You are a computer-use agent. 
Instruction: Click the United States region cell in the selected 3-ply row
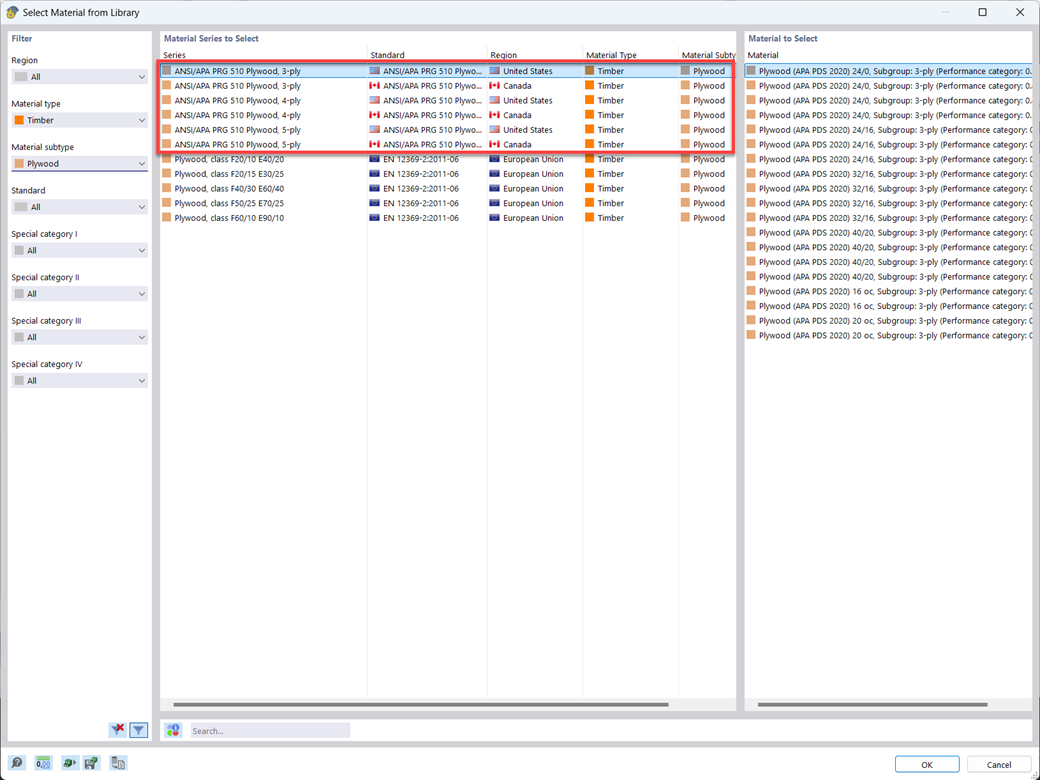(527, 71)
